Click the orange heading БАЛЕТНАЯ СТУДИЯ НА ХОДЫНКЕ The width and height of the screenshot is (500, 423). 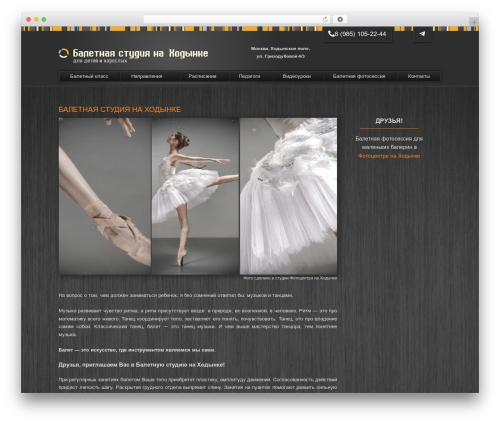click(x=120, y=109)
